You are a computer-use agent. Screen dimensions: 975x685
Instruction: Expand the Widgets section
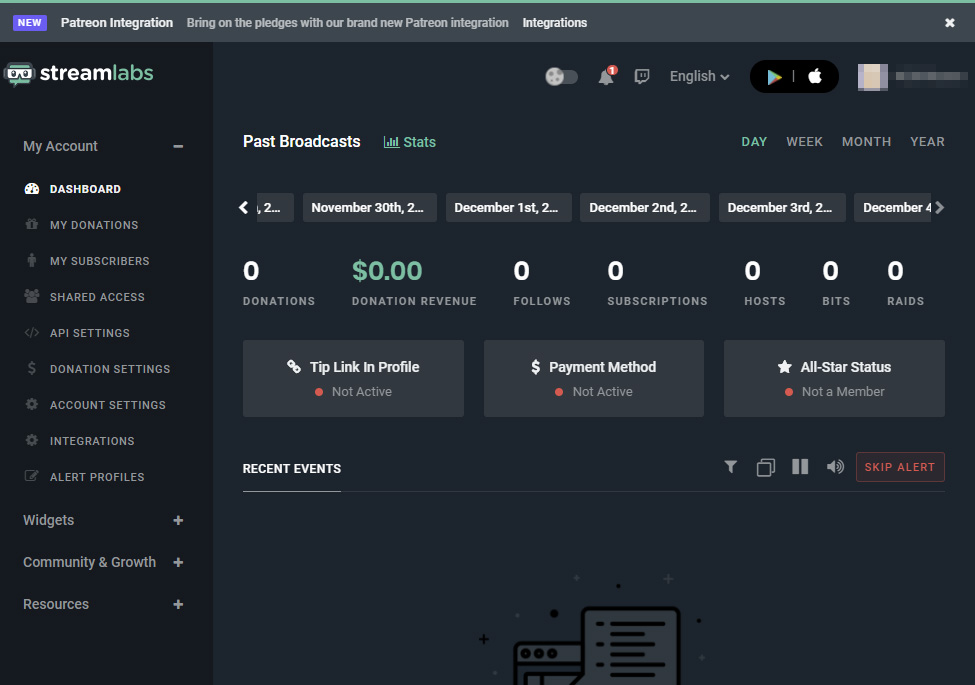click(x=178, y=520)
